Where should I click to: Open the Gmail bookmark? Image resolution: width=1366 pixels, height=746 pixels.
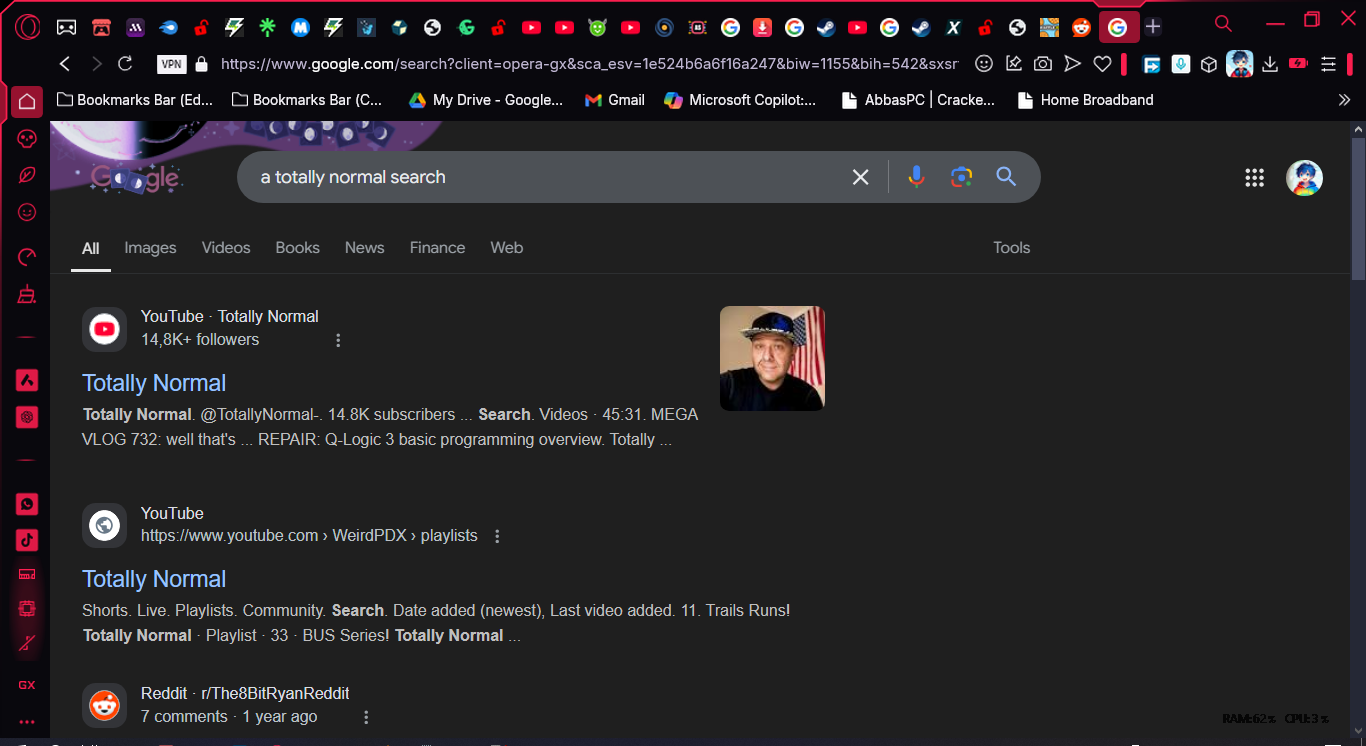[614, 100]
